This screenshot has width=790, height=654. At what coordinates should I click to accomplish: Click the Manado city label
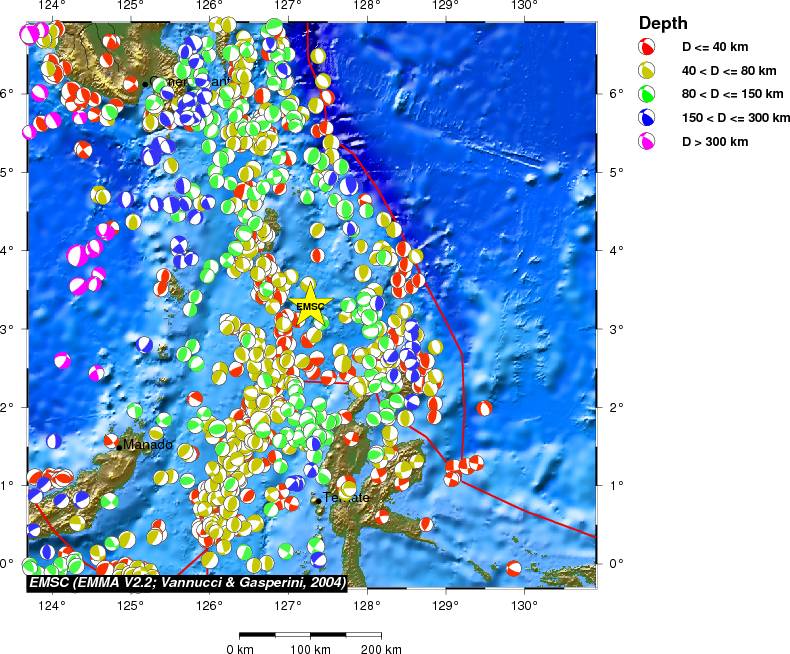tap(148, 444)
